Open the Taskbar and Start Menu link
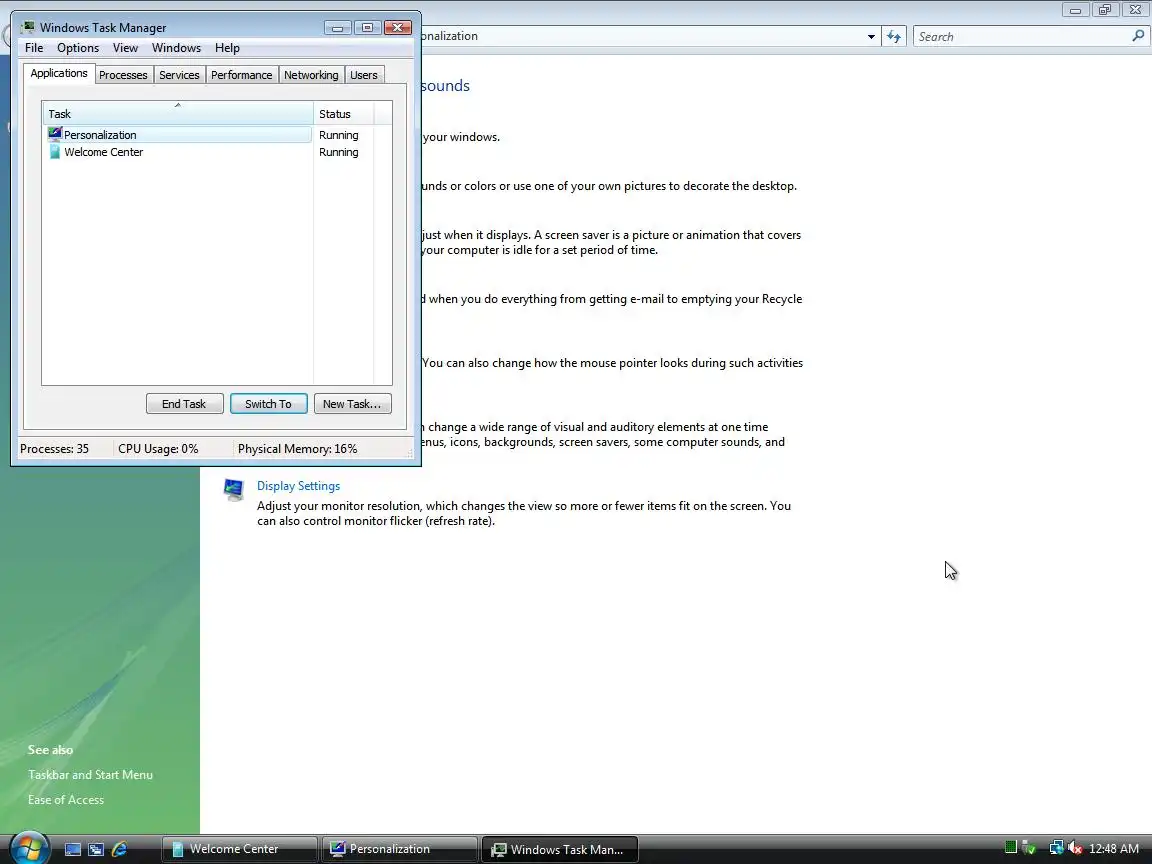Image resolution: width=1152 pixels, height=864 pixels. (x=90, y=774)
